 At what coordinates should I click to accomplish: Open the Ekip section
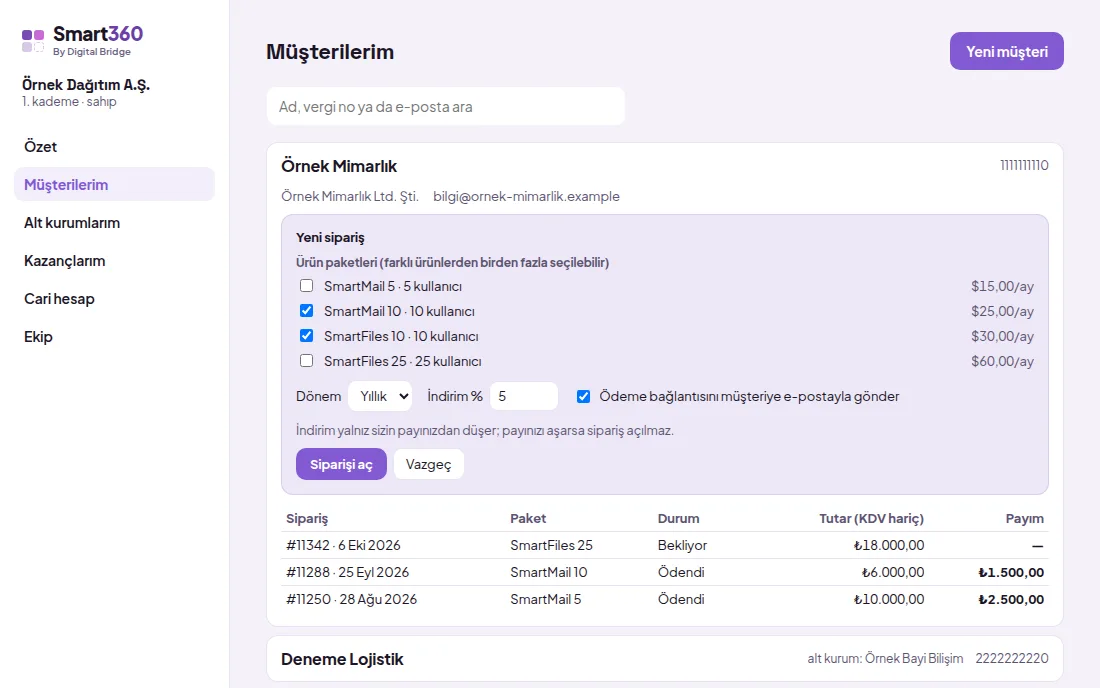(114, 336)
